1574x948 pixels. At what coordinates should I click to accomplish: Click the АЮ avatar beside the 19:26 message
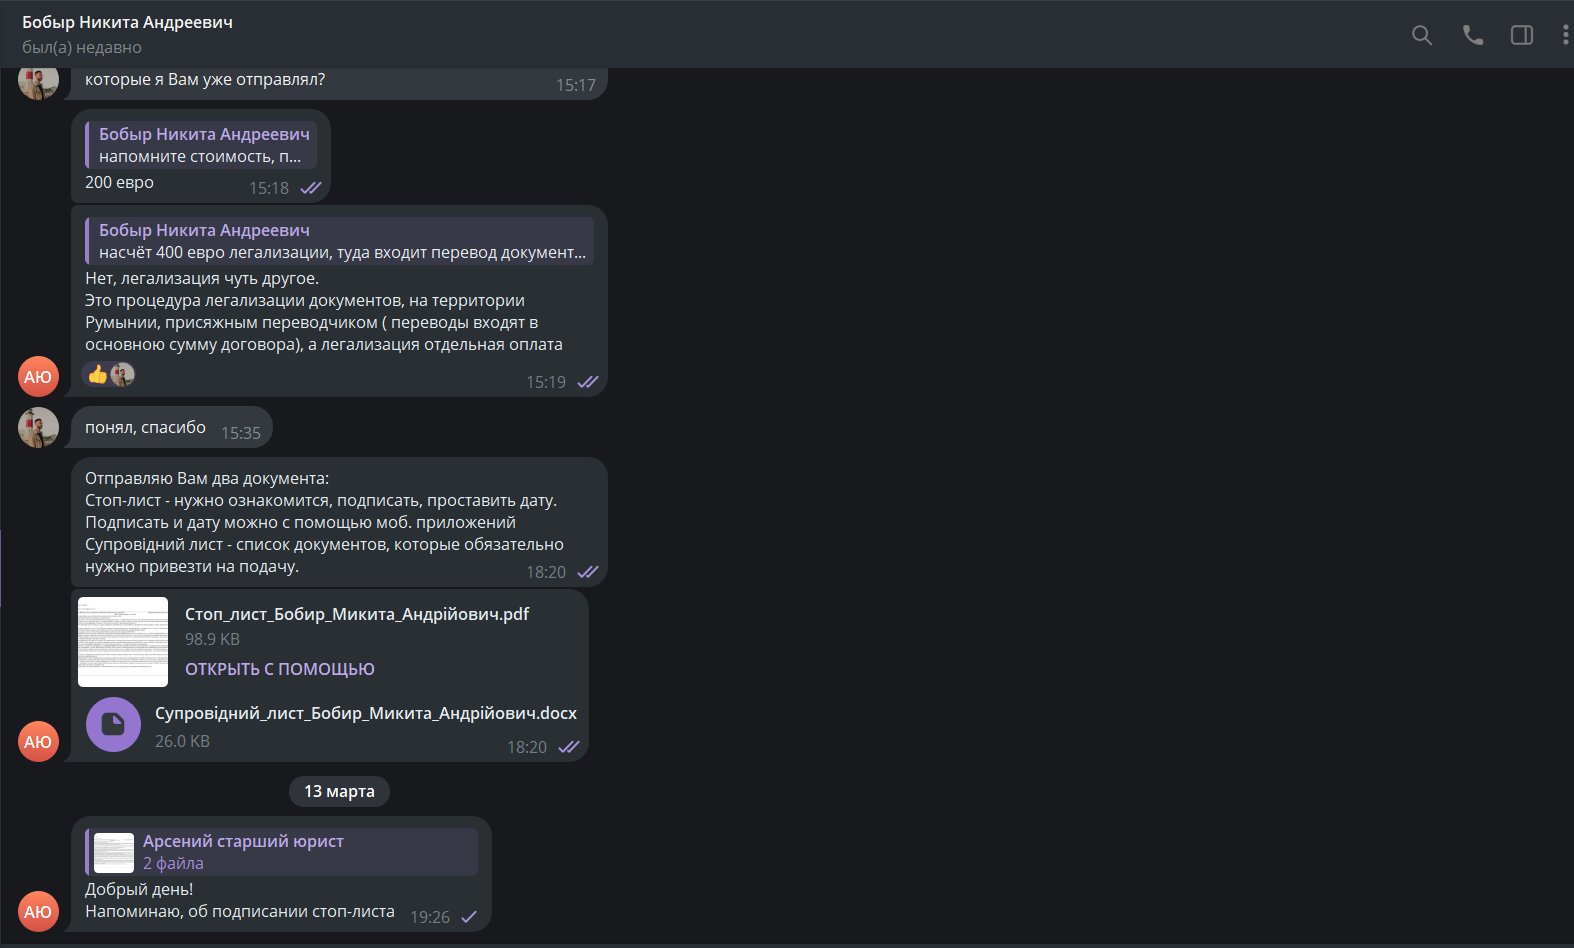coord(38,912)
